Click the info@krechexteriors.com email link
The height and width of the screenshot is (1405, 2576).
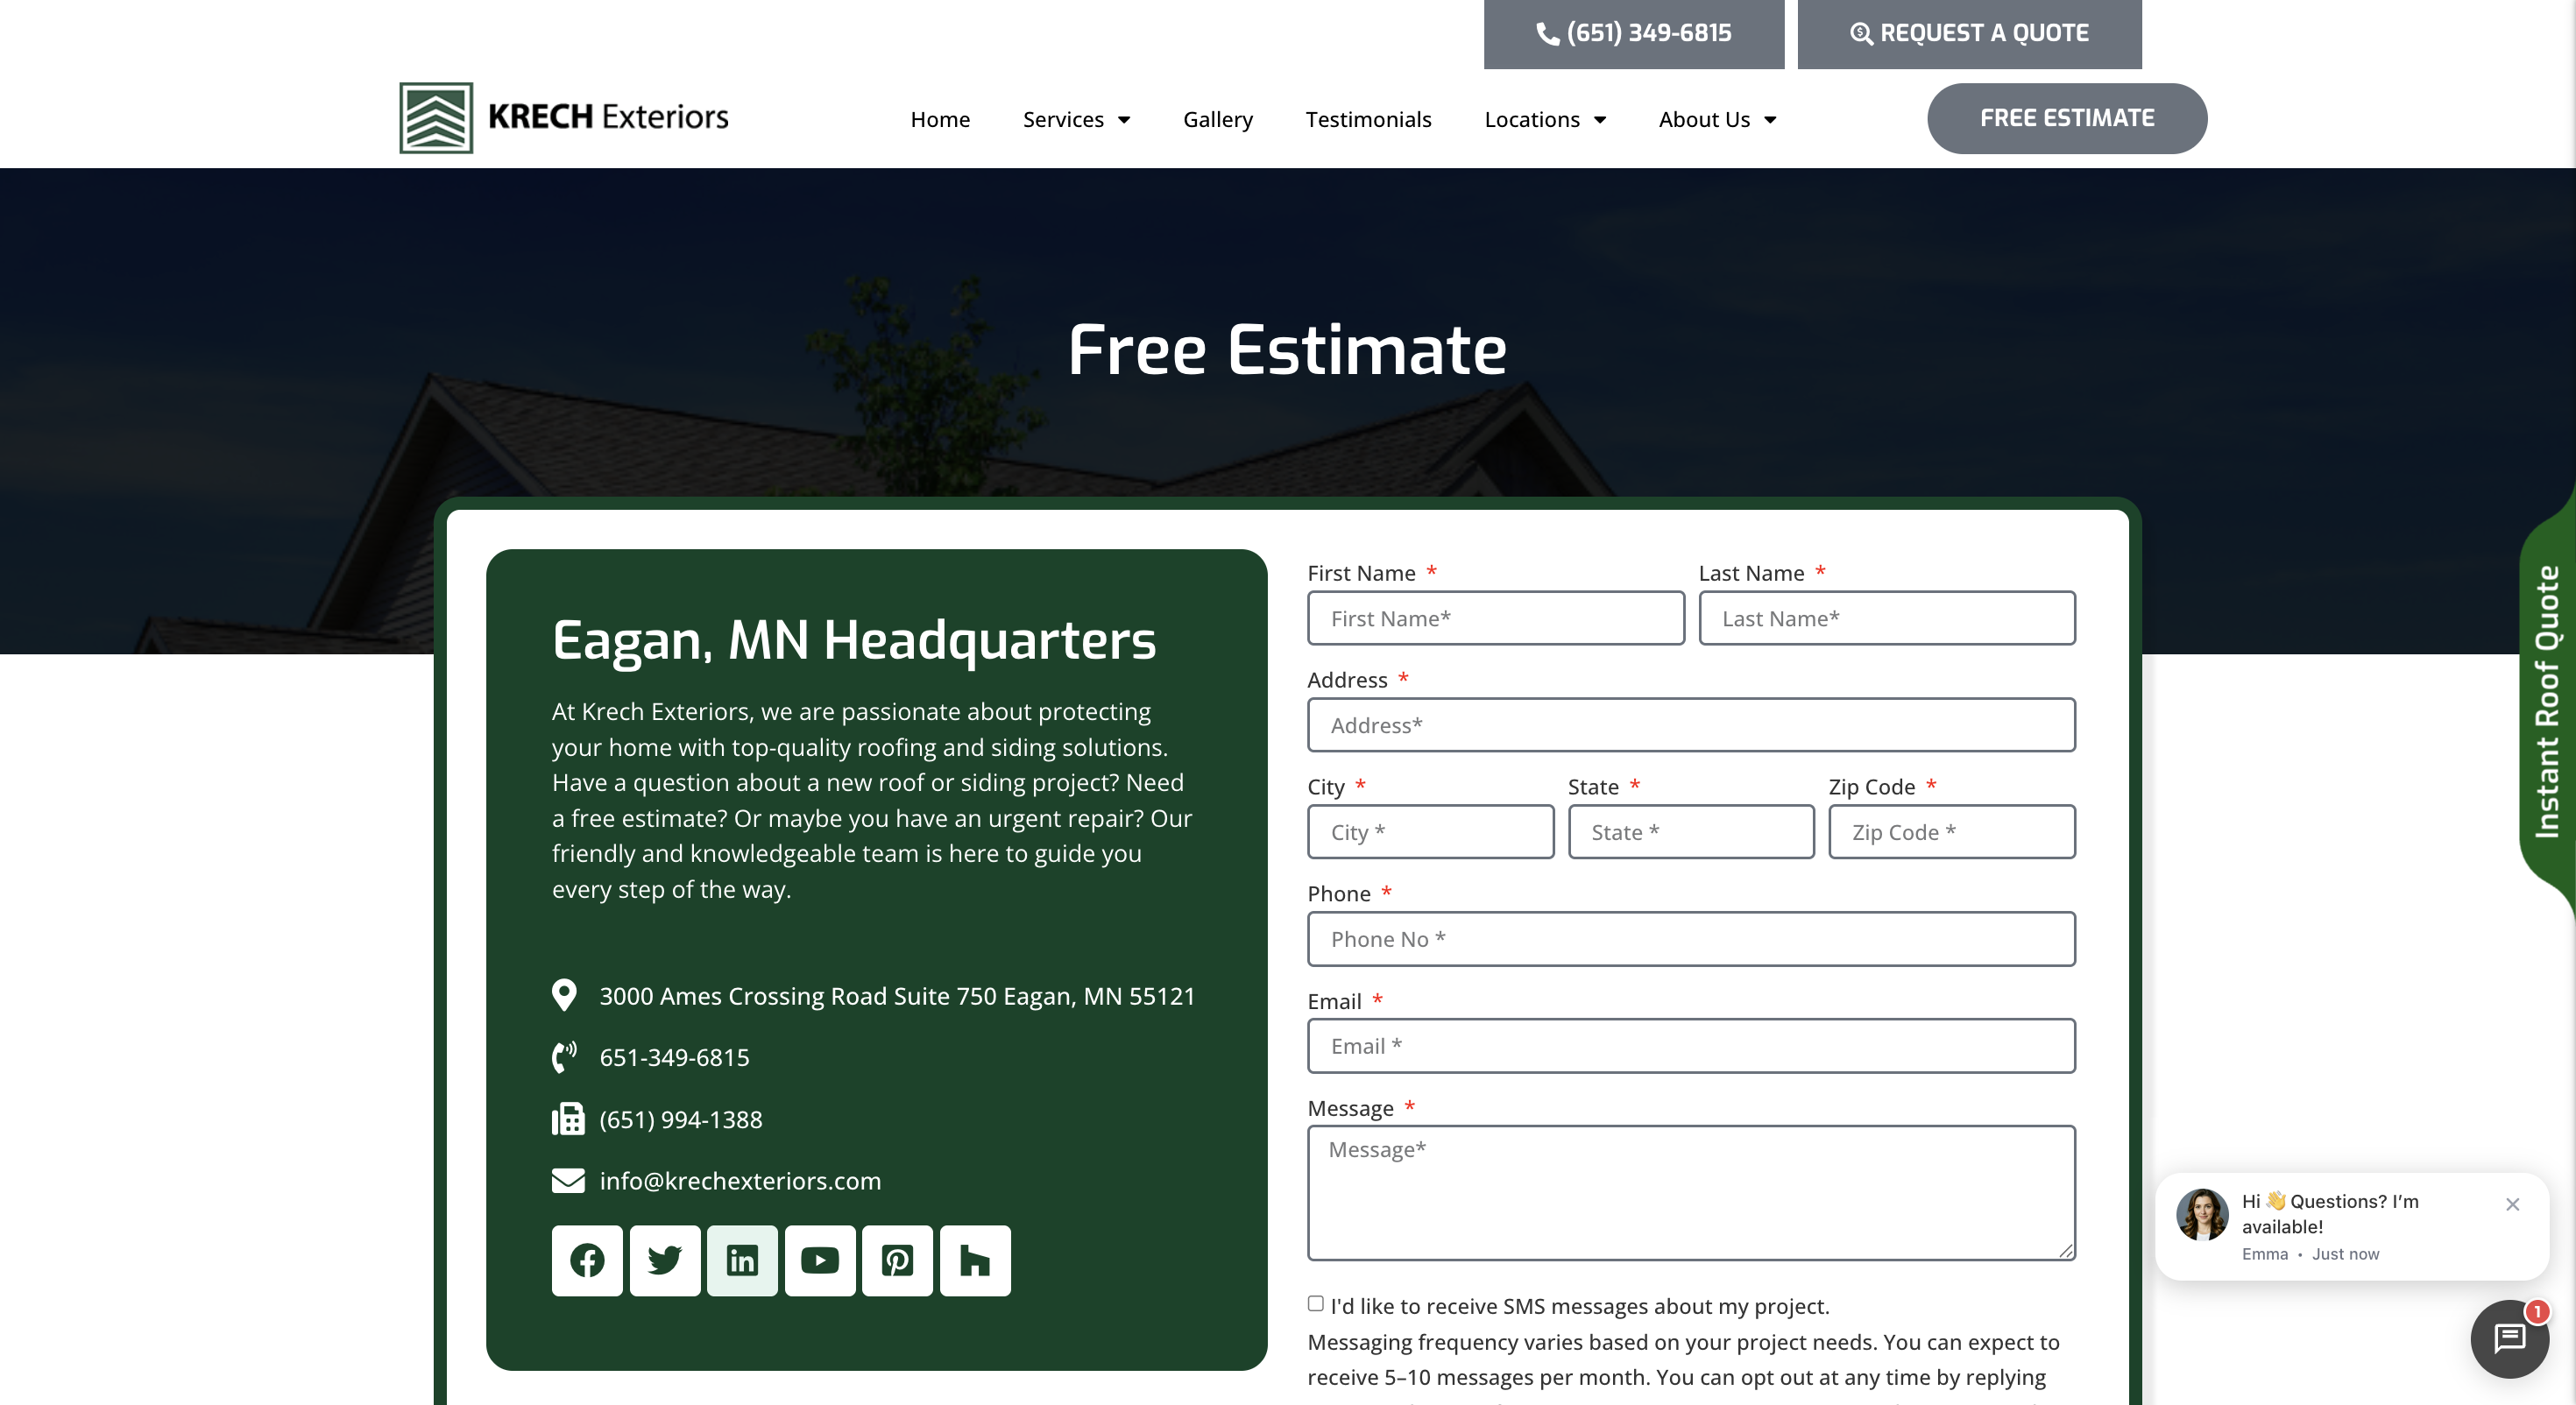[740, 1180]
